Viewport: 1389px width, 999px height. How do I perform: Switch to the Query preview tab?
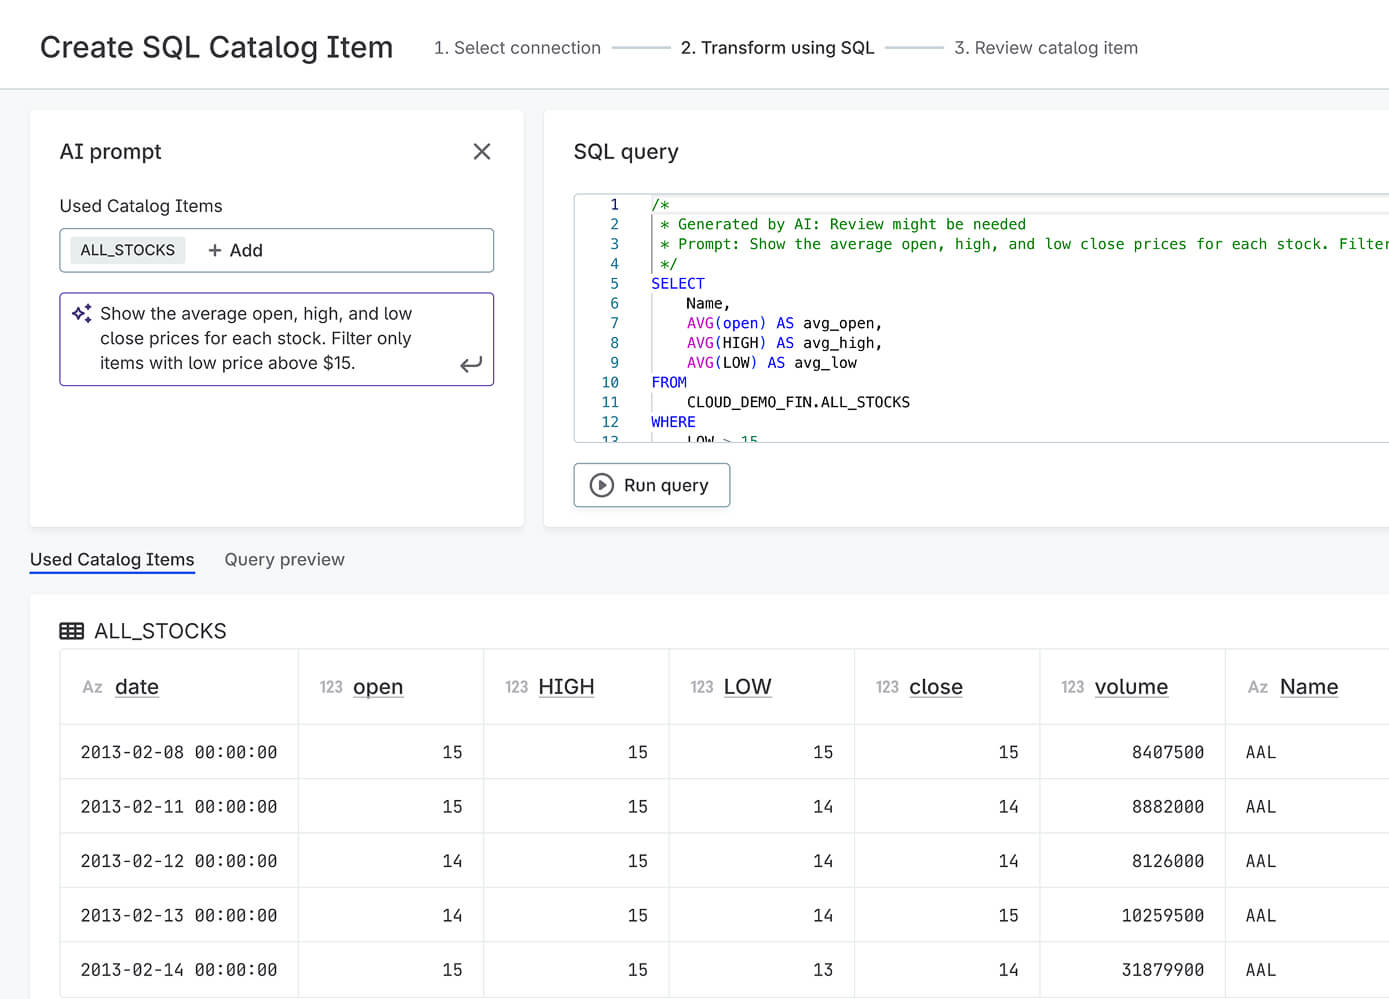click(284, 560)
